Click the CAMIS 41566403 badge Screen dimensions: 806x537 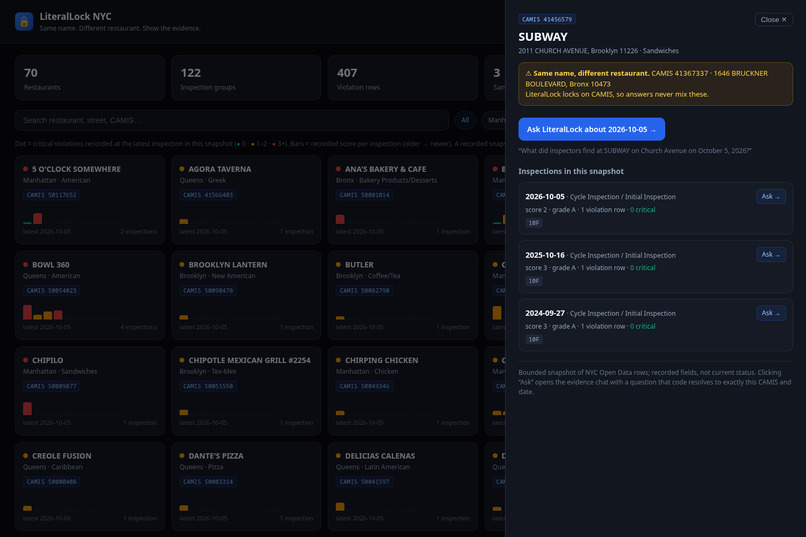tap(208, 195)
